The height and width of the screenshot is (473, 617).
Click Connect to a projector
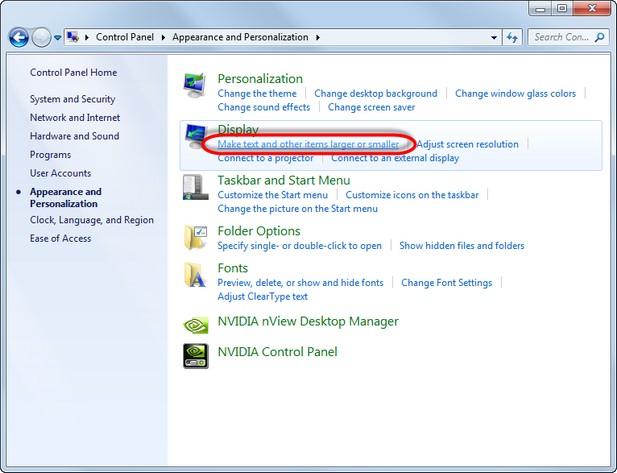[x=266, y=158]
